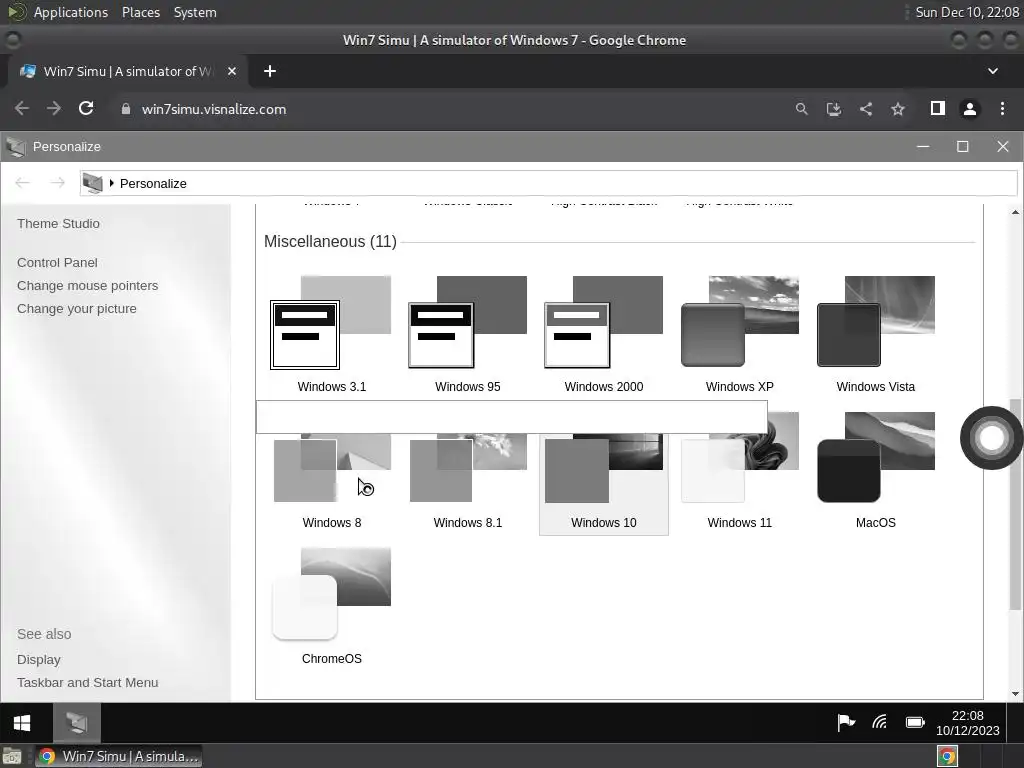This screenshot has height=768, width=1024.
Task: Click Chrome icon in bottom-right panel
Action: pyautogui.click(x=947, y=756)
